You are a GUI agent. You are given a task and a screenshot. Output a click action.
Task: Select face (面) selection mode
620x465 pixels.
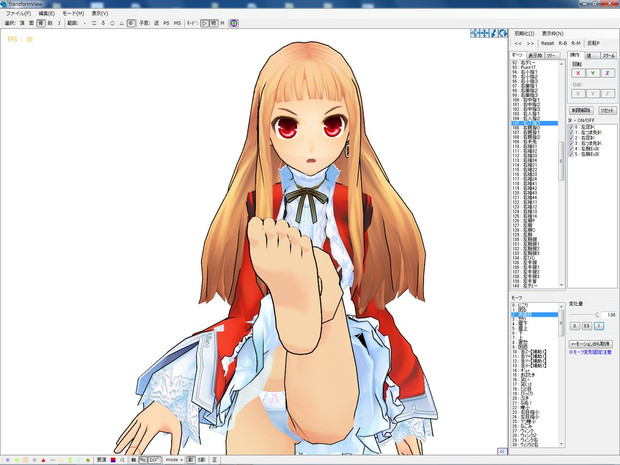click(x=31, y=23)
